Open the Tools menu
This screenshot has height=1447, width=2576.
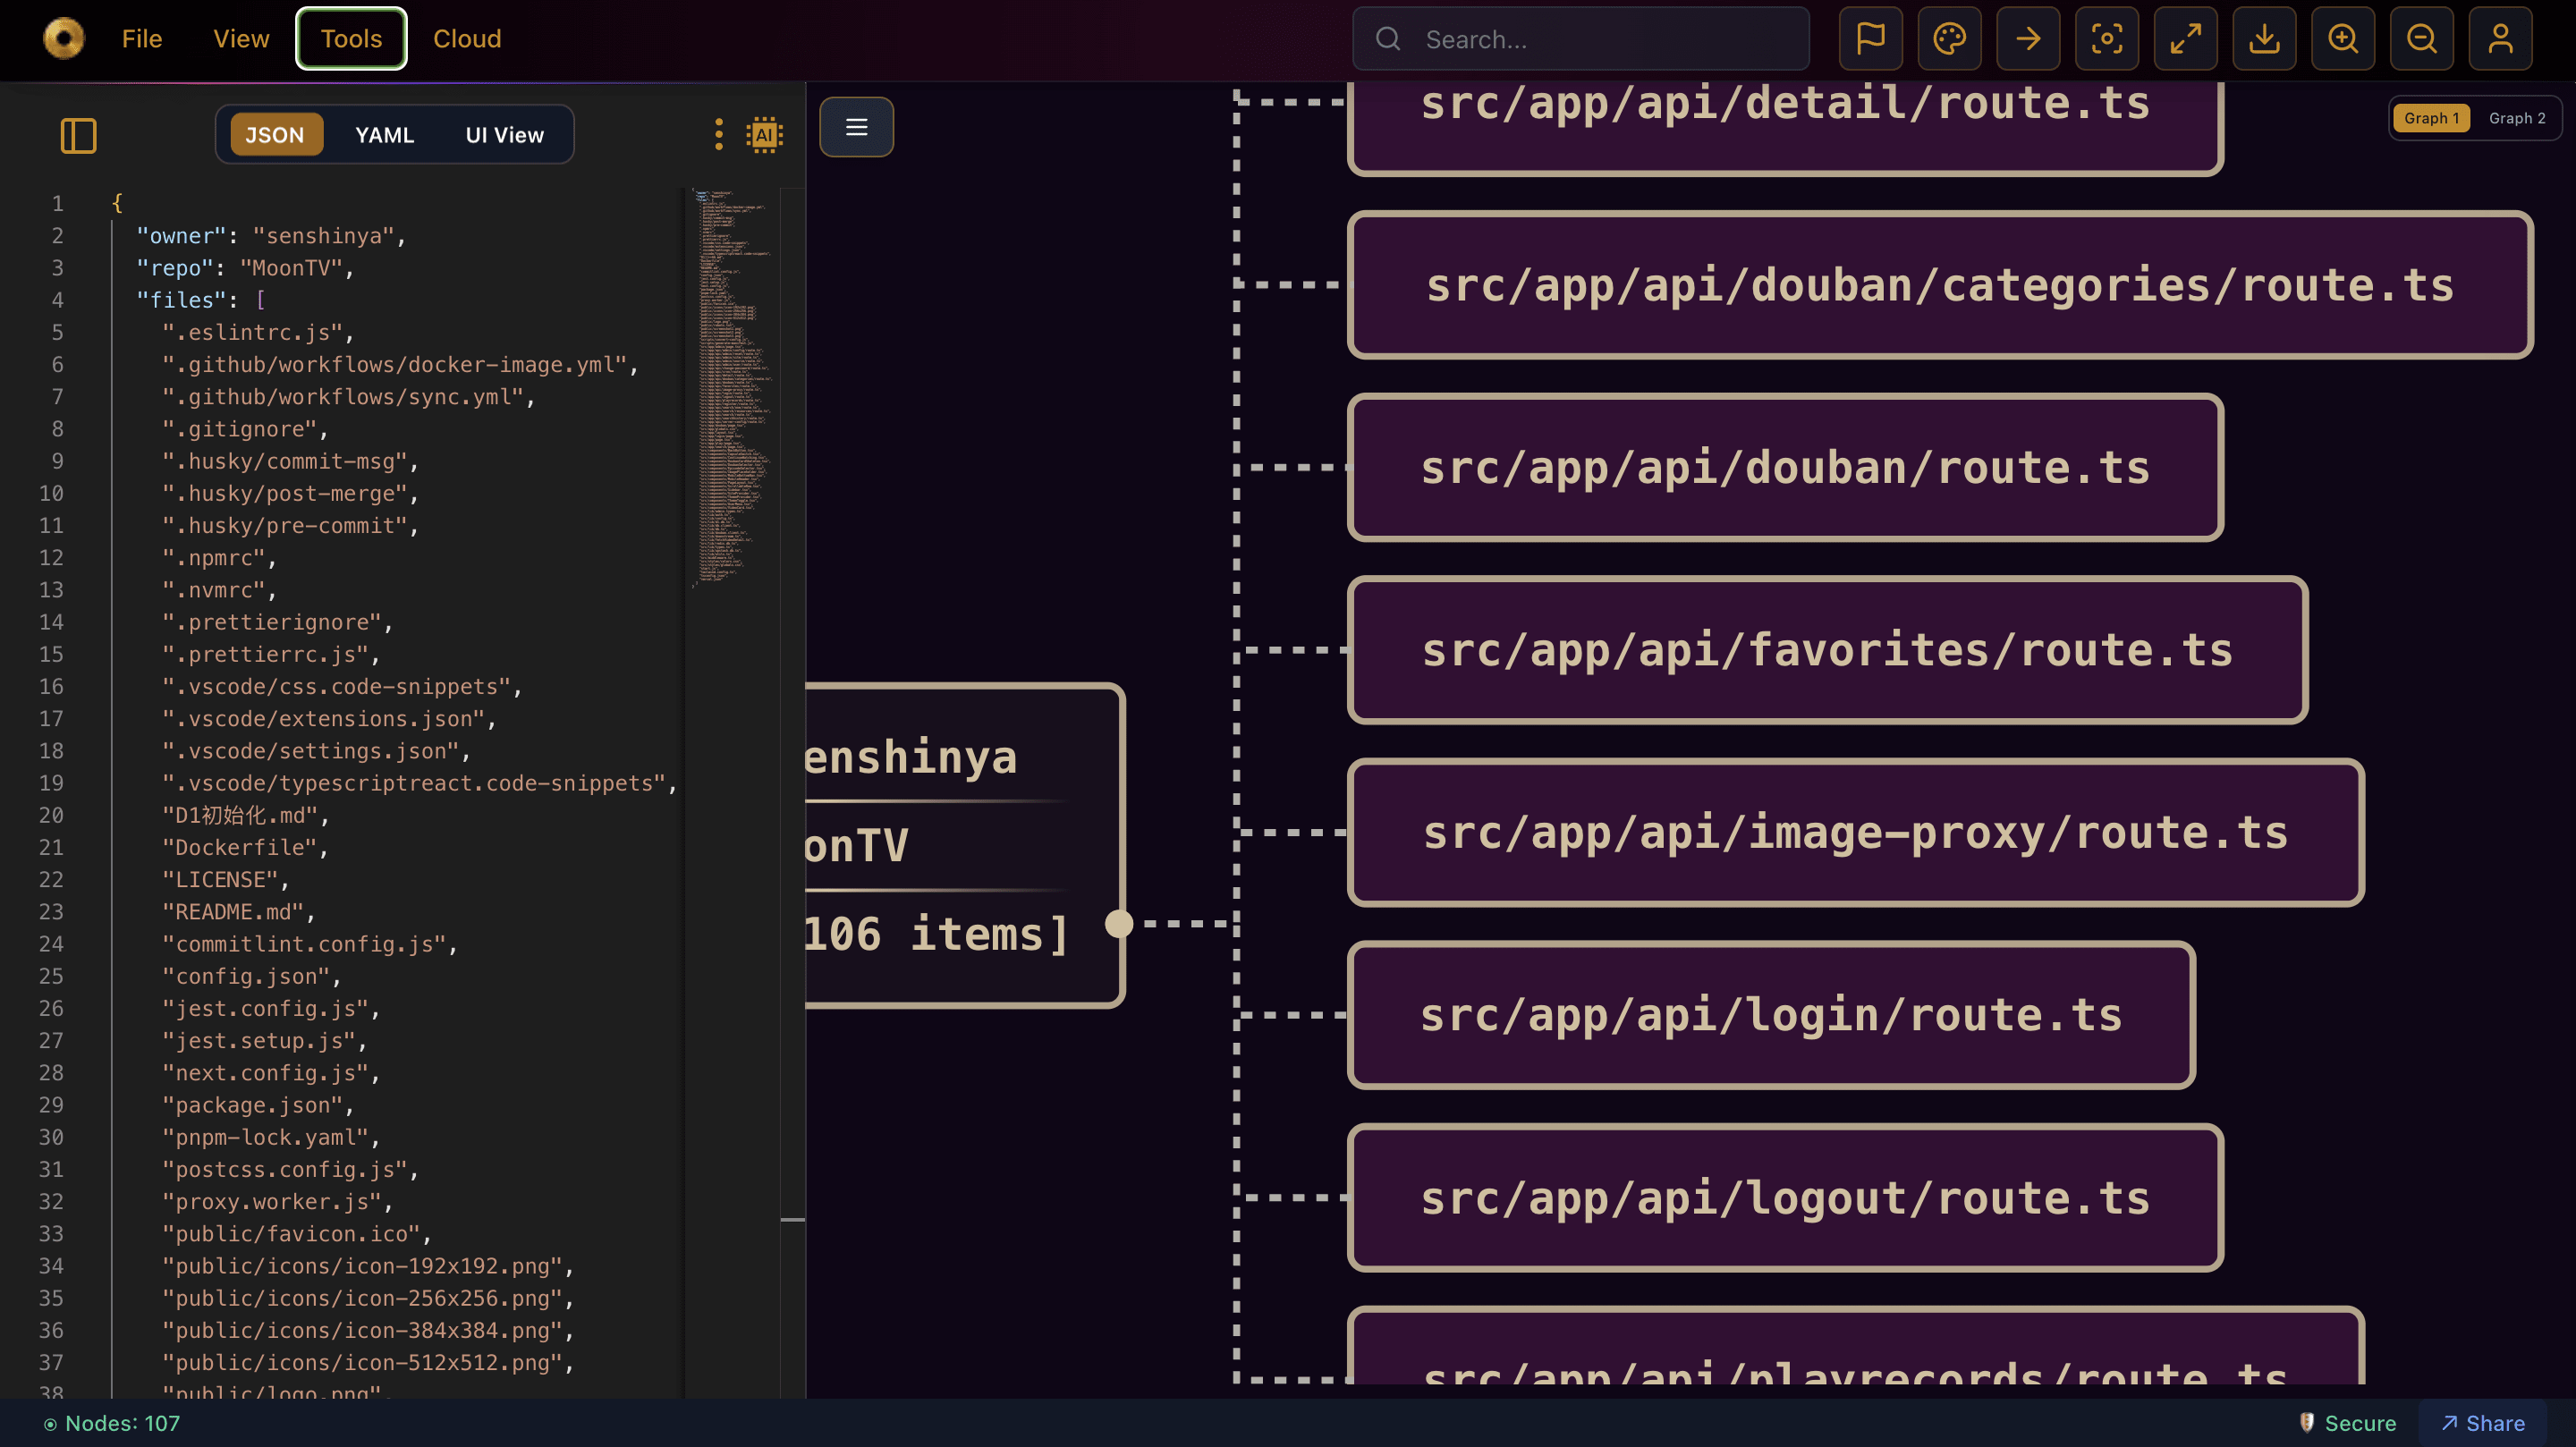(351, 39)
